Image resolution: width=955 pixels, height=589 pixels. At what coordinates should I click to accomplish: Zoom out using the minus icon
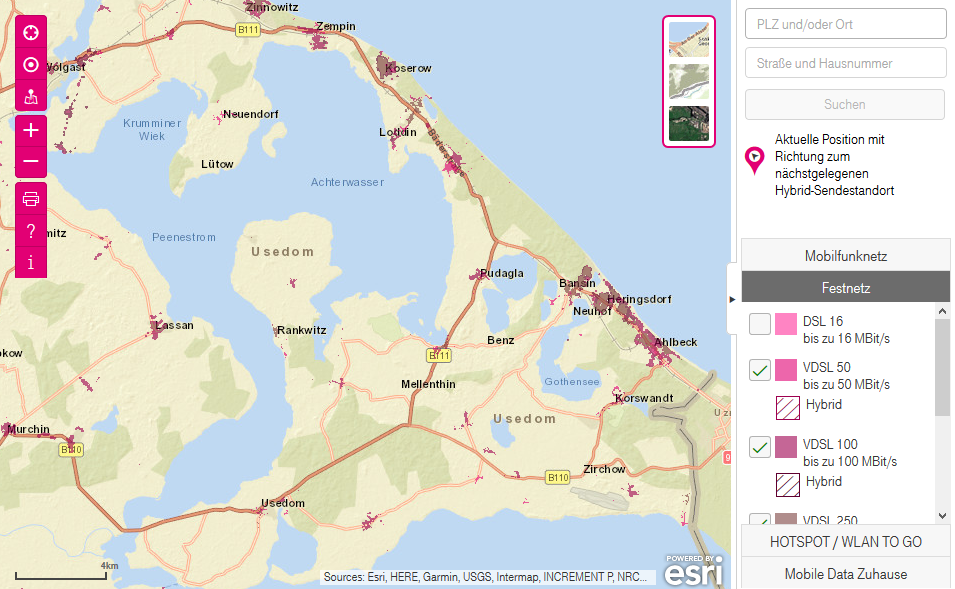pyautogui.click(x=30, y=160)
